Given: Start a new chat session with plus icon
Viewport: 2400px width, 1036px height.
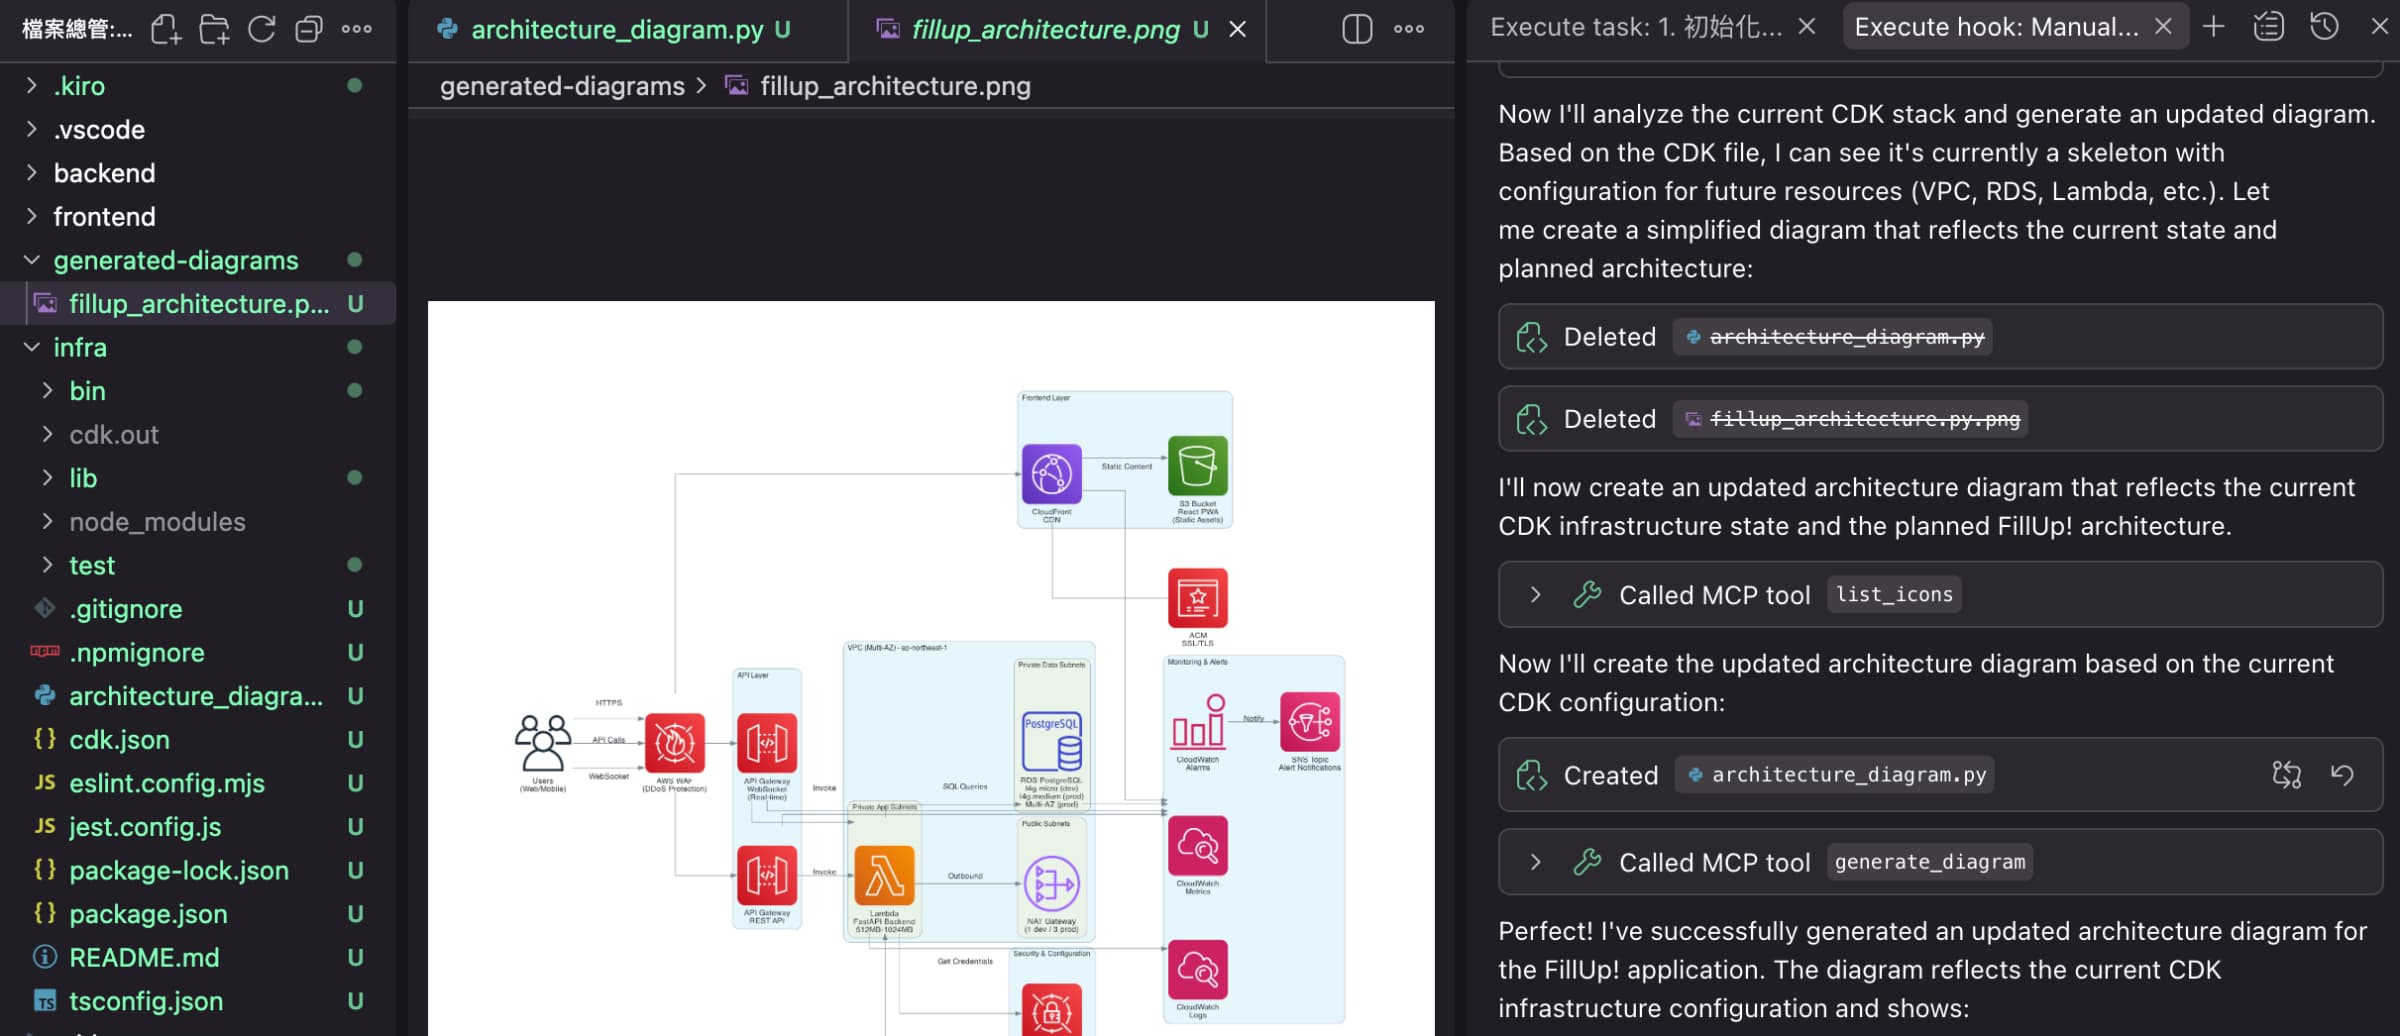Looking at the screenshot, I should tap(2213, 27).
